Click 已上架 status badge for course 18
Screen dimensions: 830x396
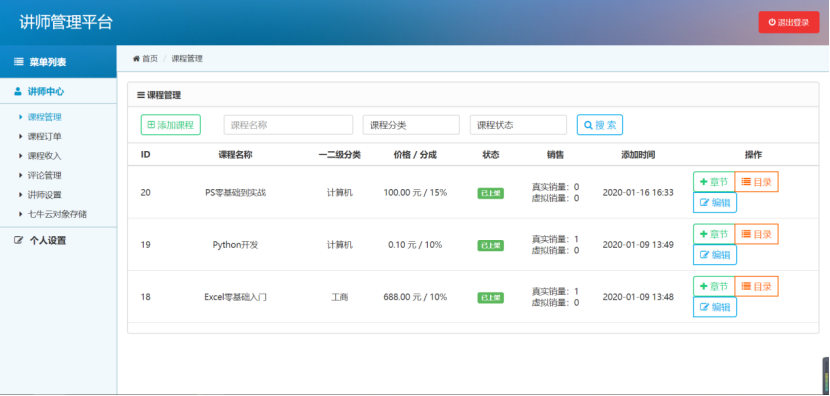(491, 298)
